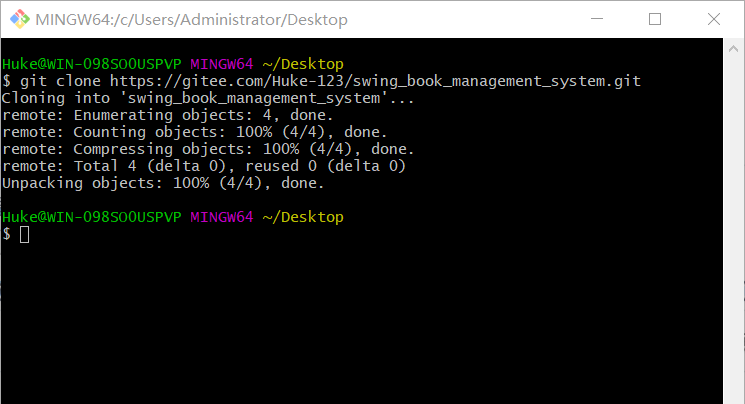
Task: Click the 'Cloning into' output line
Action: click(x=208, y=98)
